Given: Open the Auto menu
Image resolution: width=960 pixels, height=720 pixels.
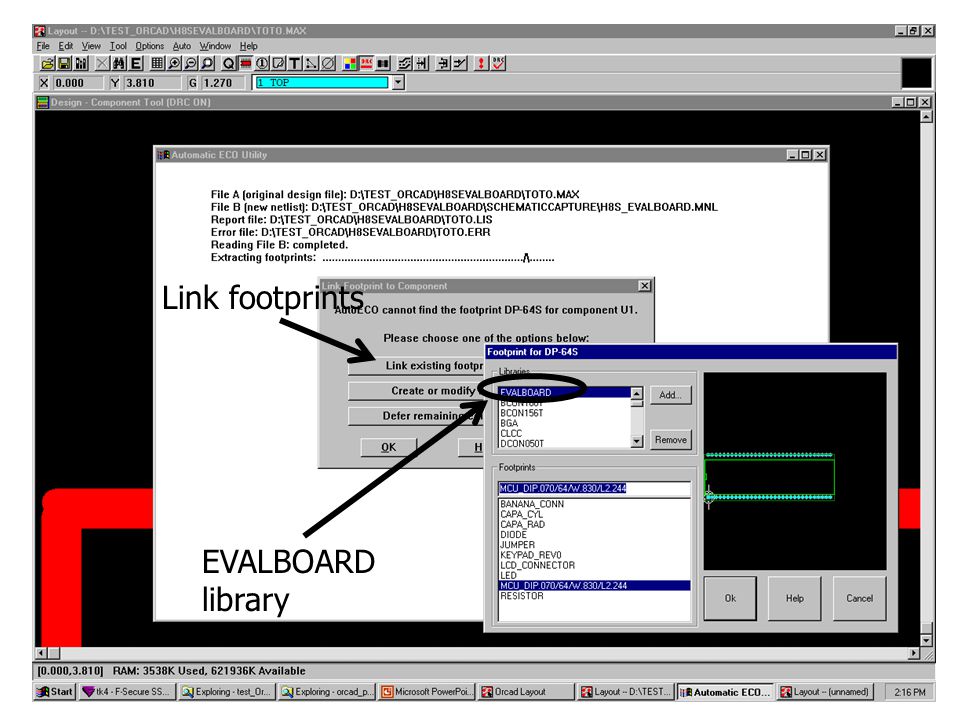Looking at the screenshot, I should 182,46.
